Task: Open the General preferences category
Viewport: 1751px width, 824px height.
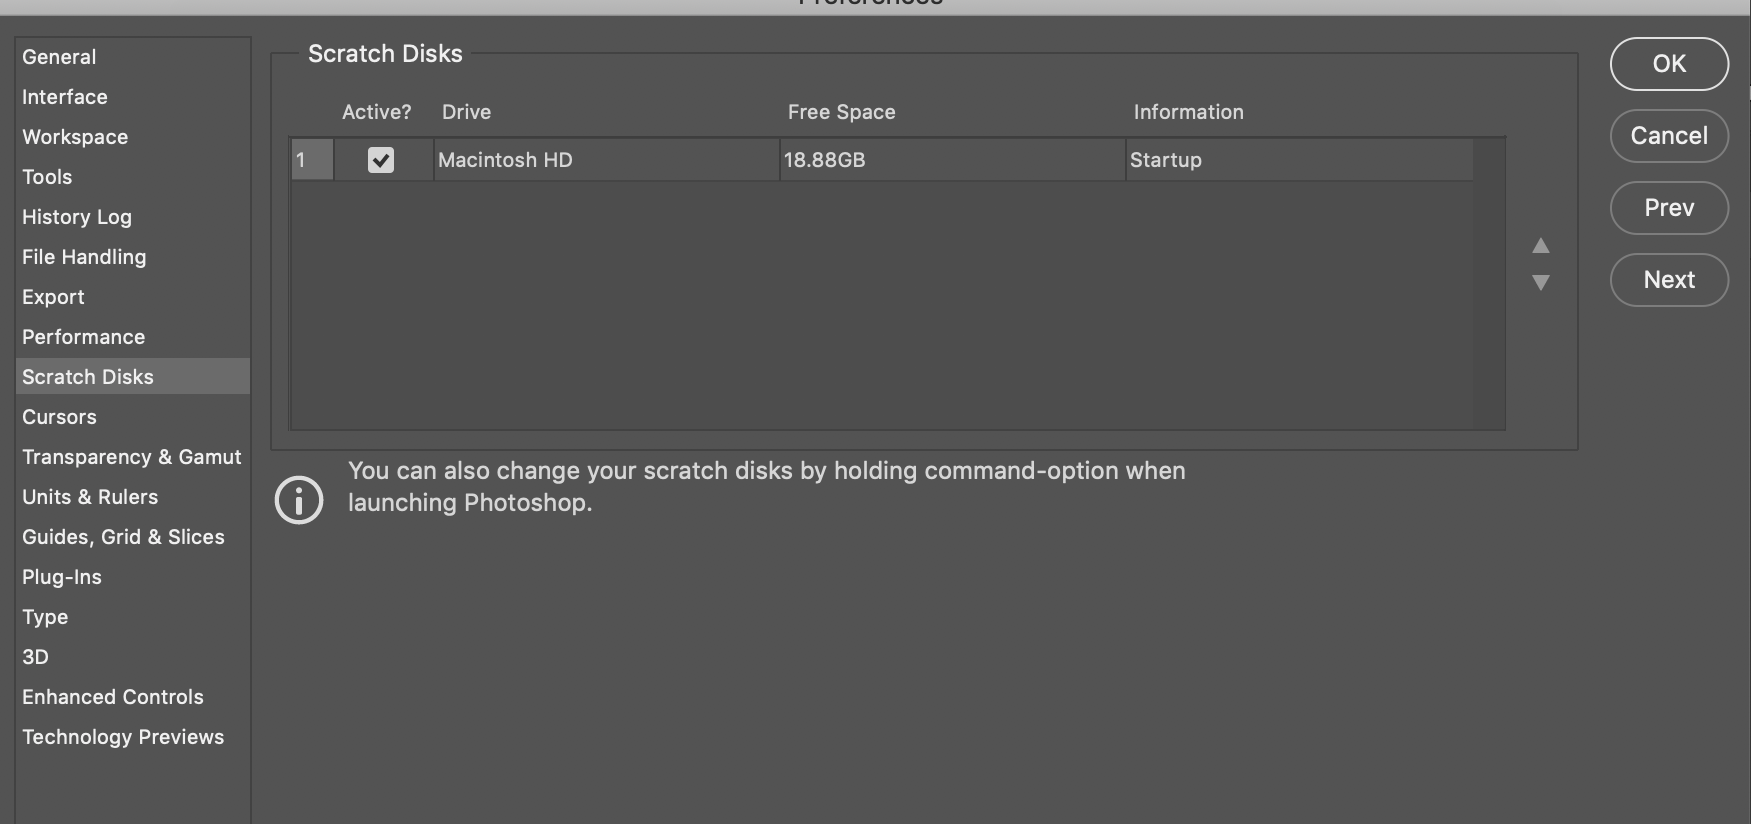Action: (59, 57)
